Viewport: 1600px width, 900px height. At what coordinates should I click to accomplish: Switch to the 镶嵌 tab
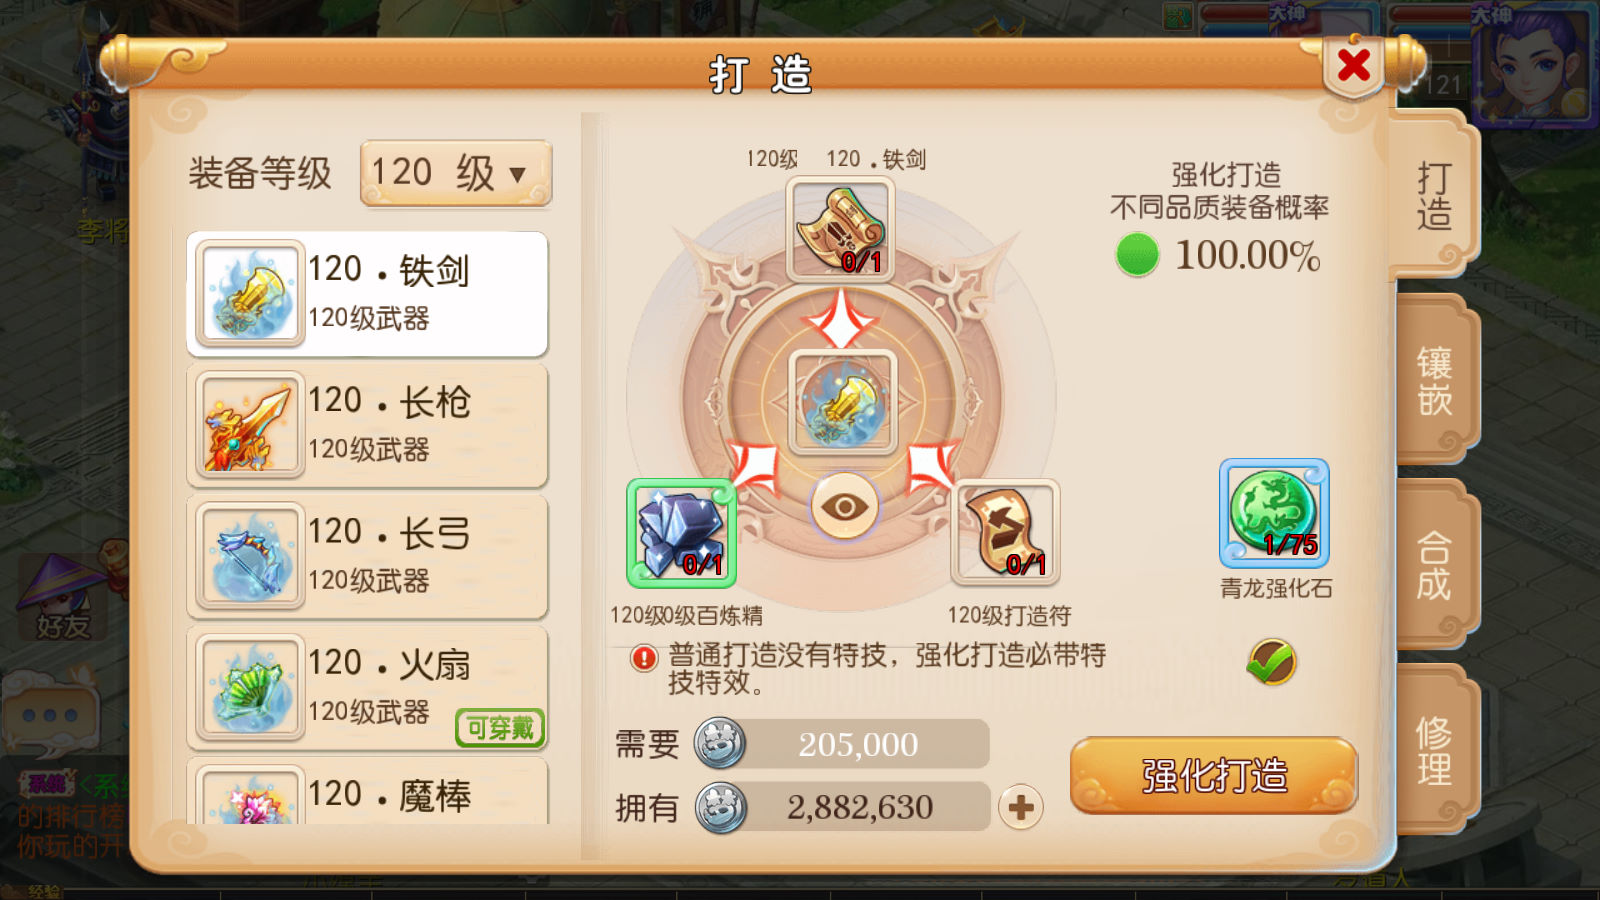(1433, 381)
